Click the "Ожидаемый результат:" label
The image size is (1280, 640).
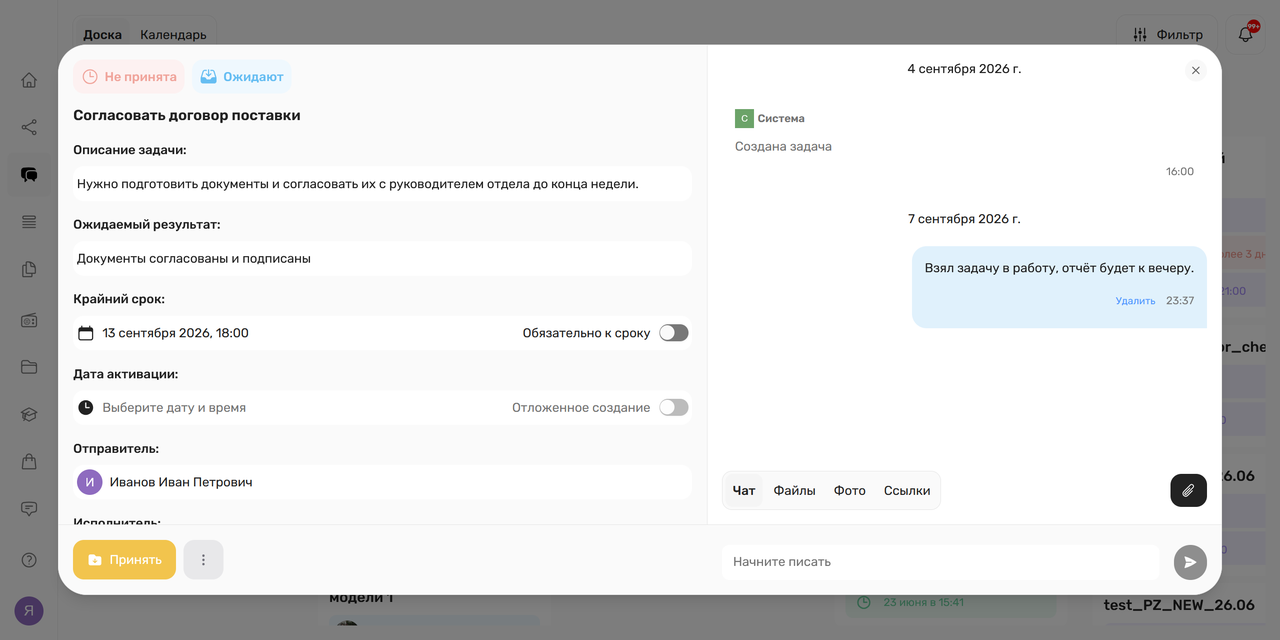pyautogui.click(x=147, y=225)
